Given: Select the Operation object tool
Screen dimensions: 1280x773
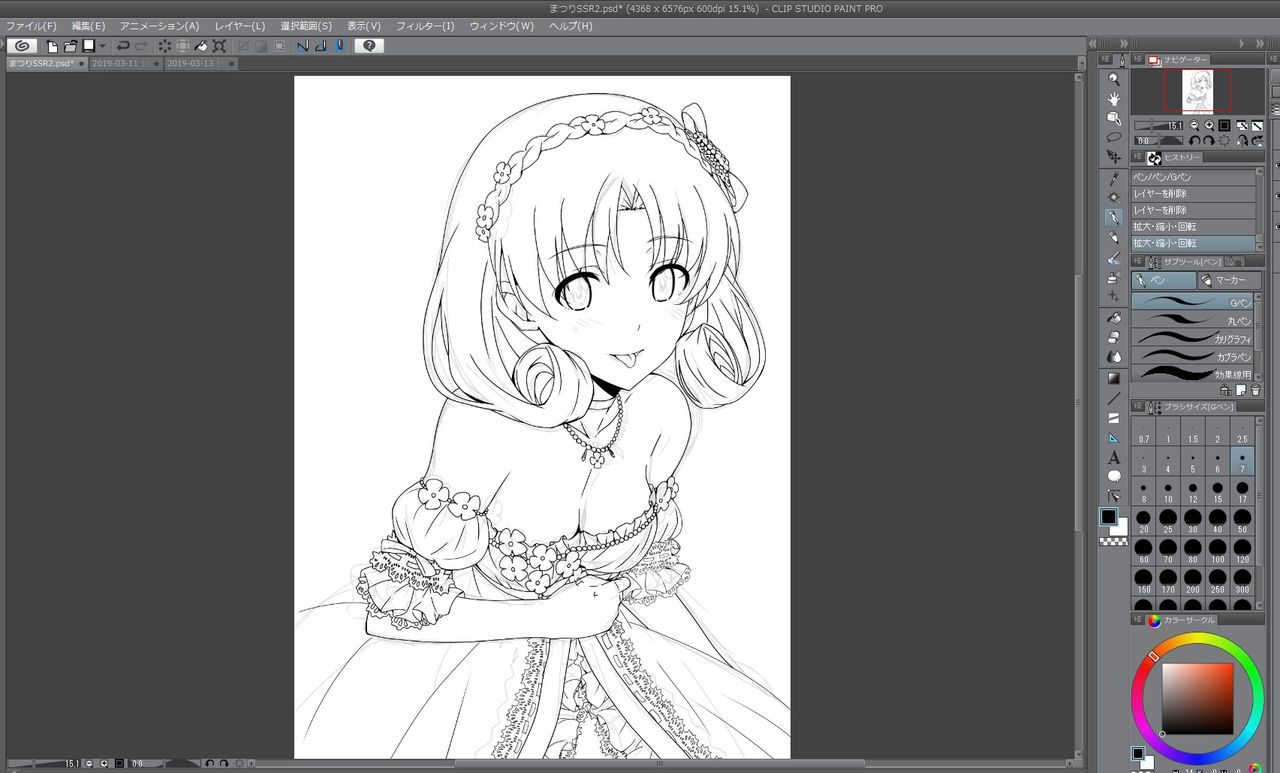Looking at the screenshot, I should [x=1114, y=118].
